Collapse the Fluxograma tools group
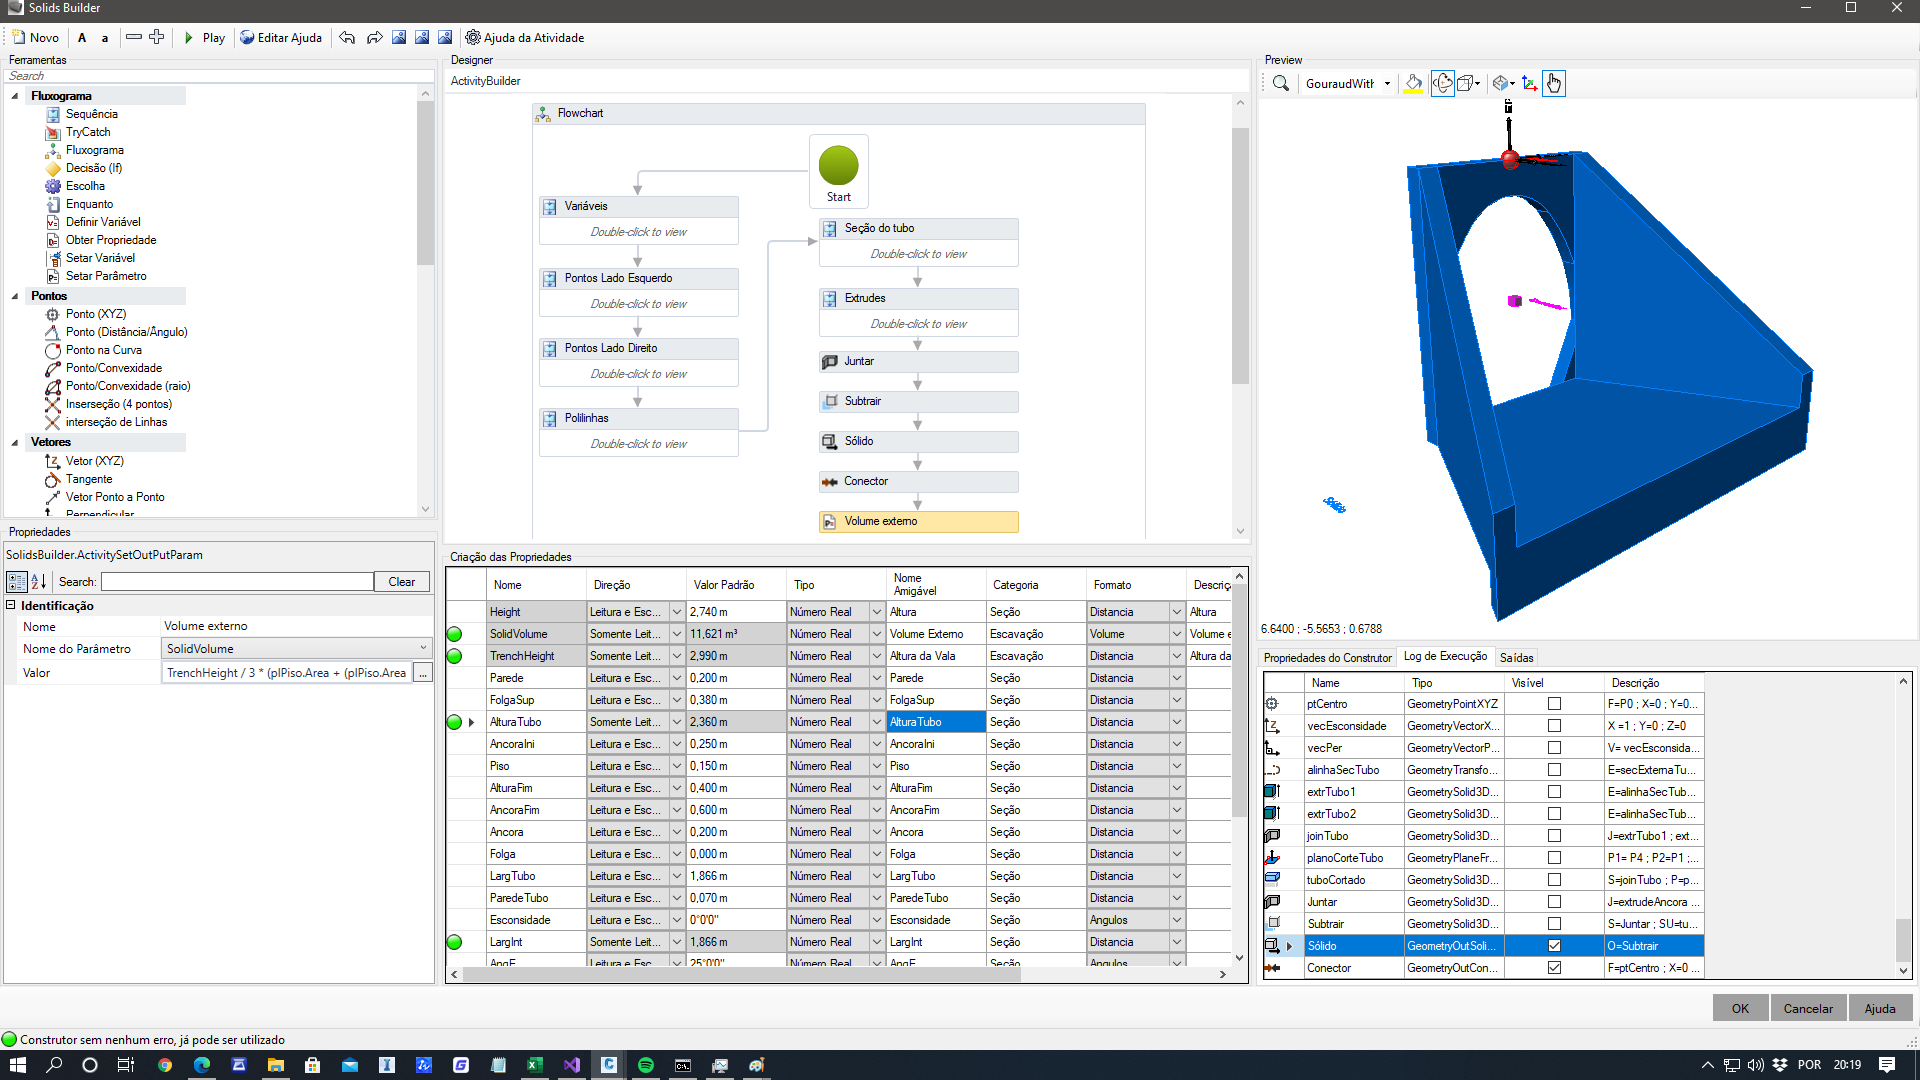The height and width of the screenshot is (1080, 1920). [x=15, y=96]
